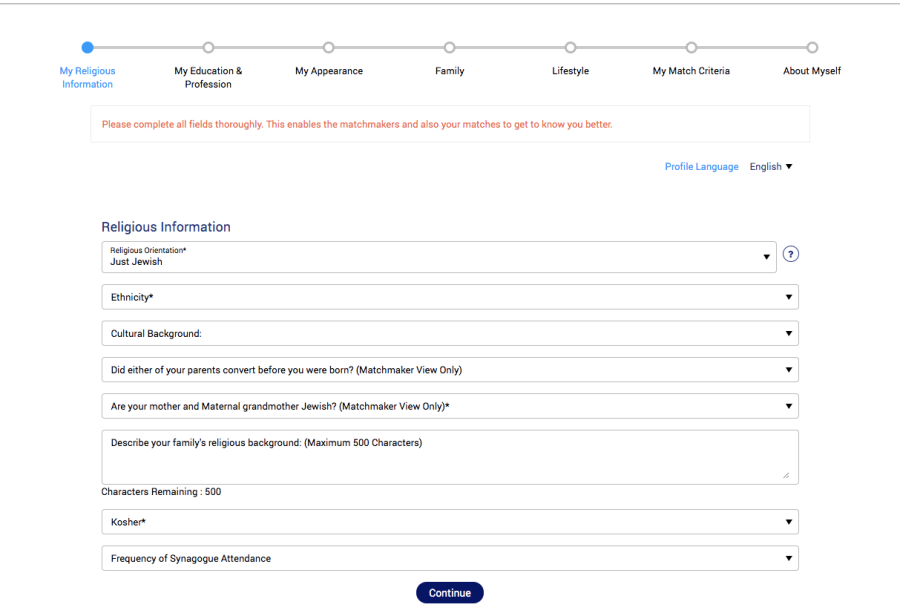The height and width of the screenshot is (616, 900).
Task: Click the Continue button
Action: pyautogui.click(x=450, y=593)
